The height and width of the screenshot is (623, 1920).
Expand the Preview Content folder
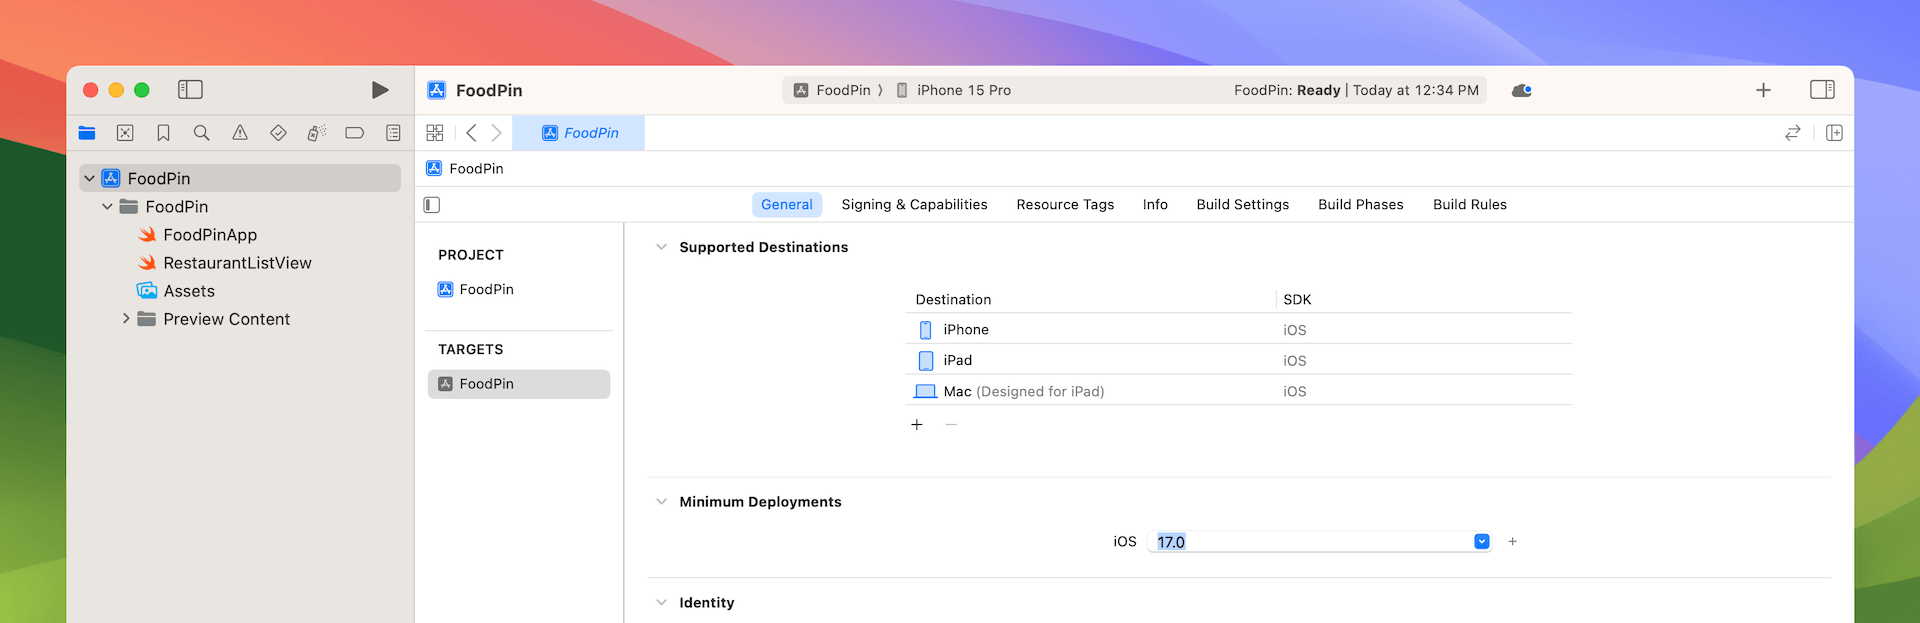click(126, 319)
